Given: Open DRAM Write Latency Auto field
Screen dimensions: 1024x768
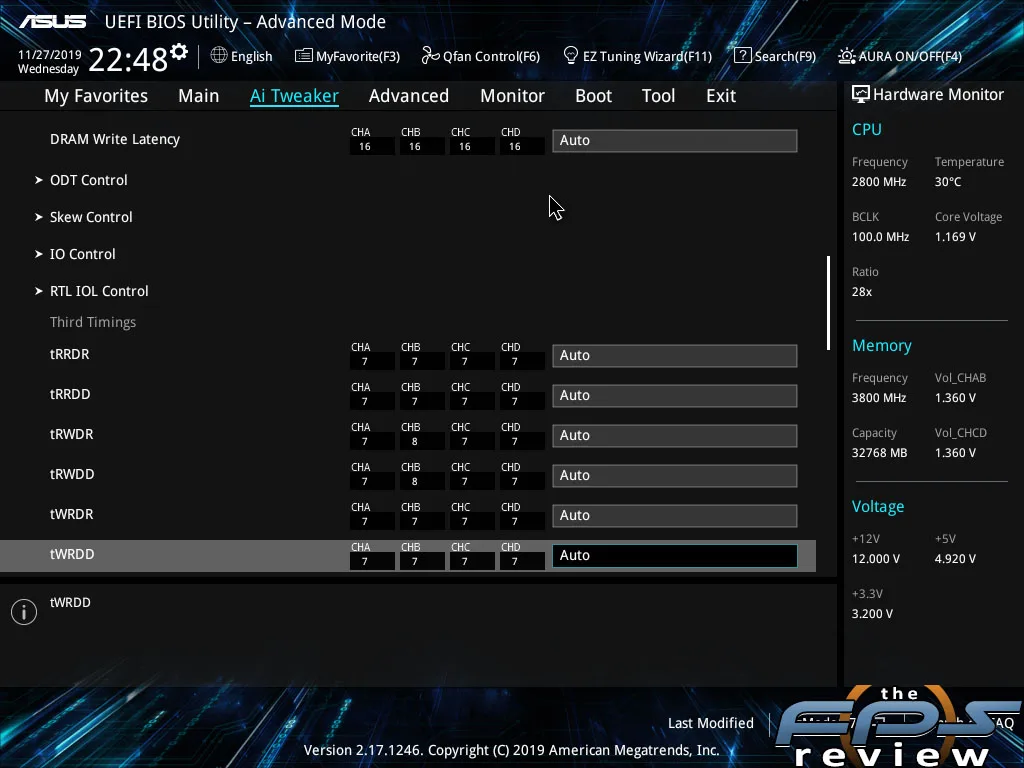Looking at the screenshot, I should click(x=675, y=140).
